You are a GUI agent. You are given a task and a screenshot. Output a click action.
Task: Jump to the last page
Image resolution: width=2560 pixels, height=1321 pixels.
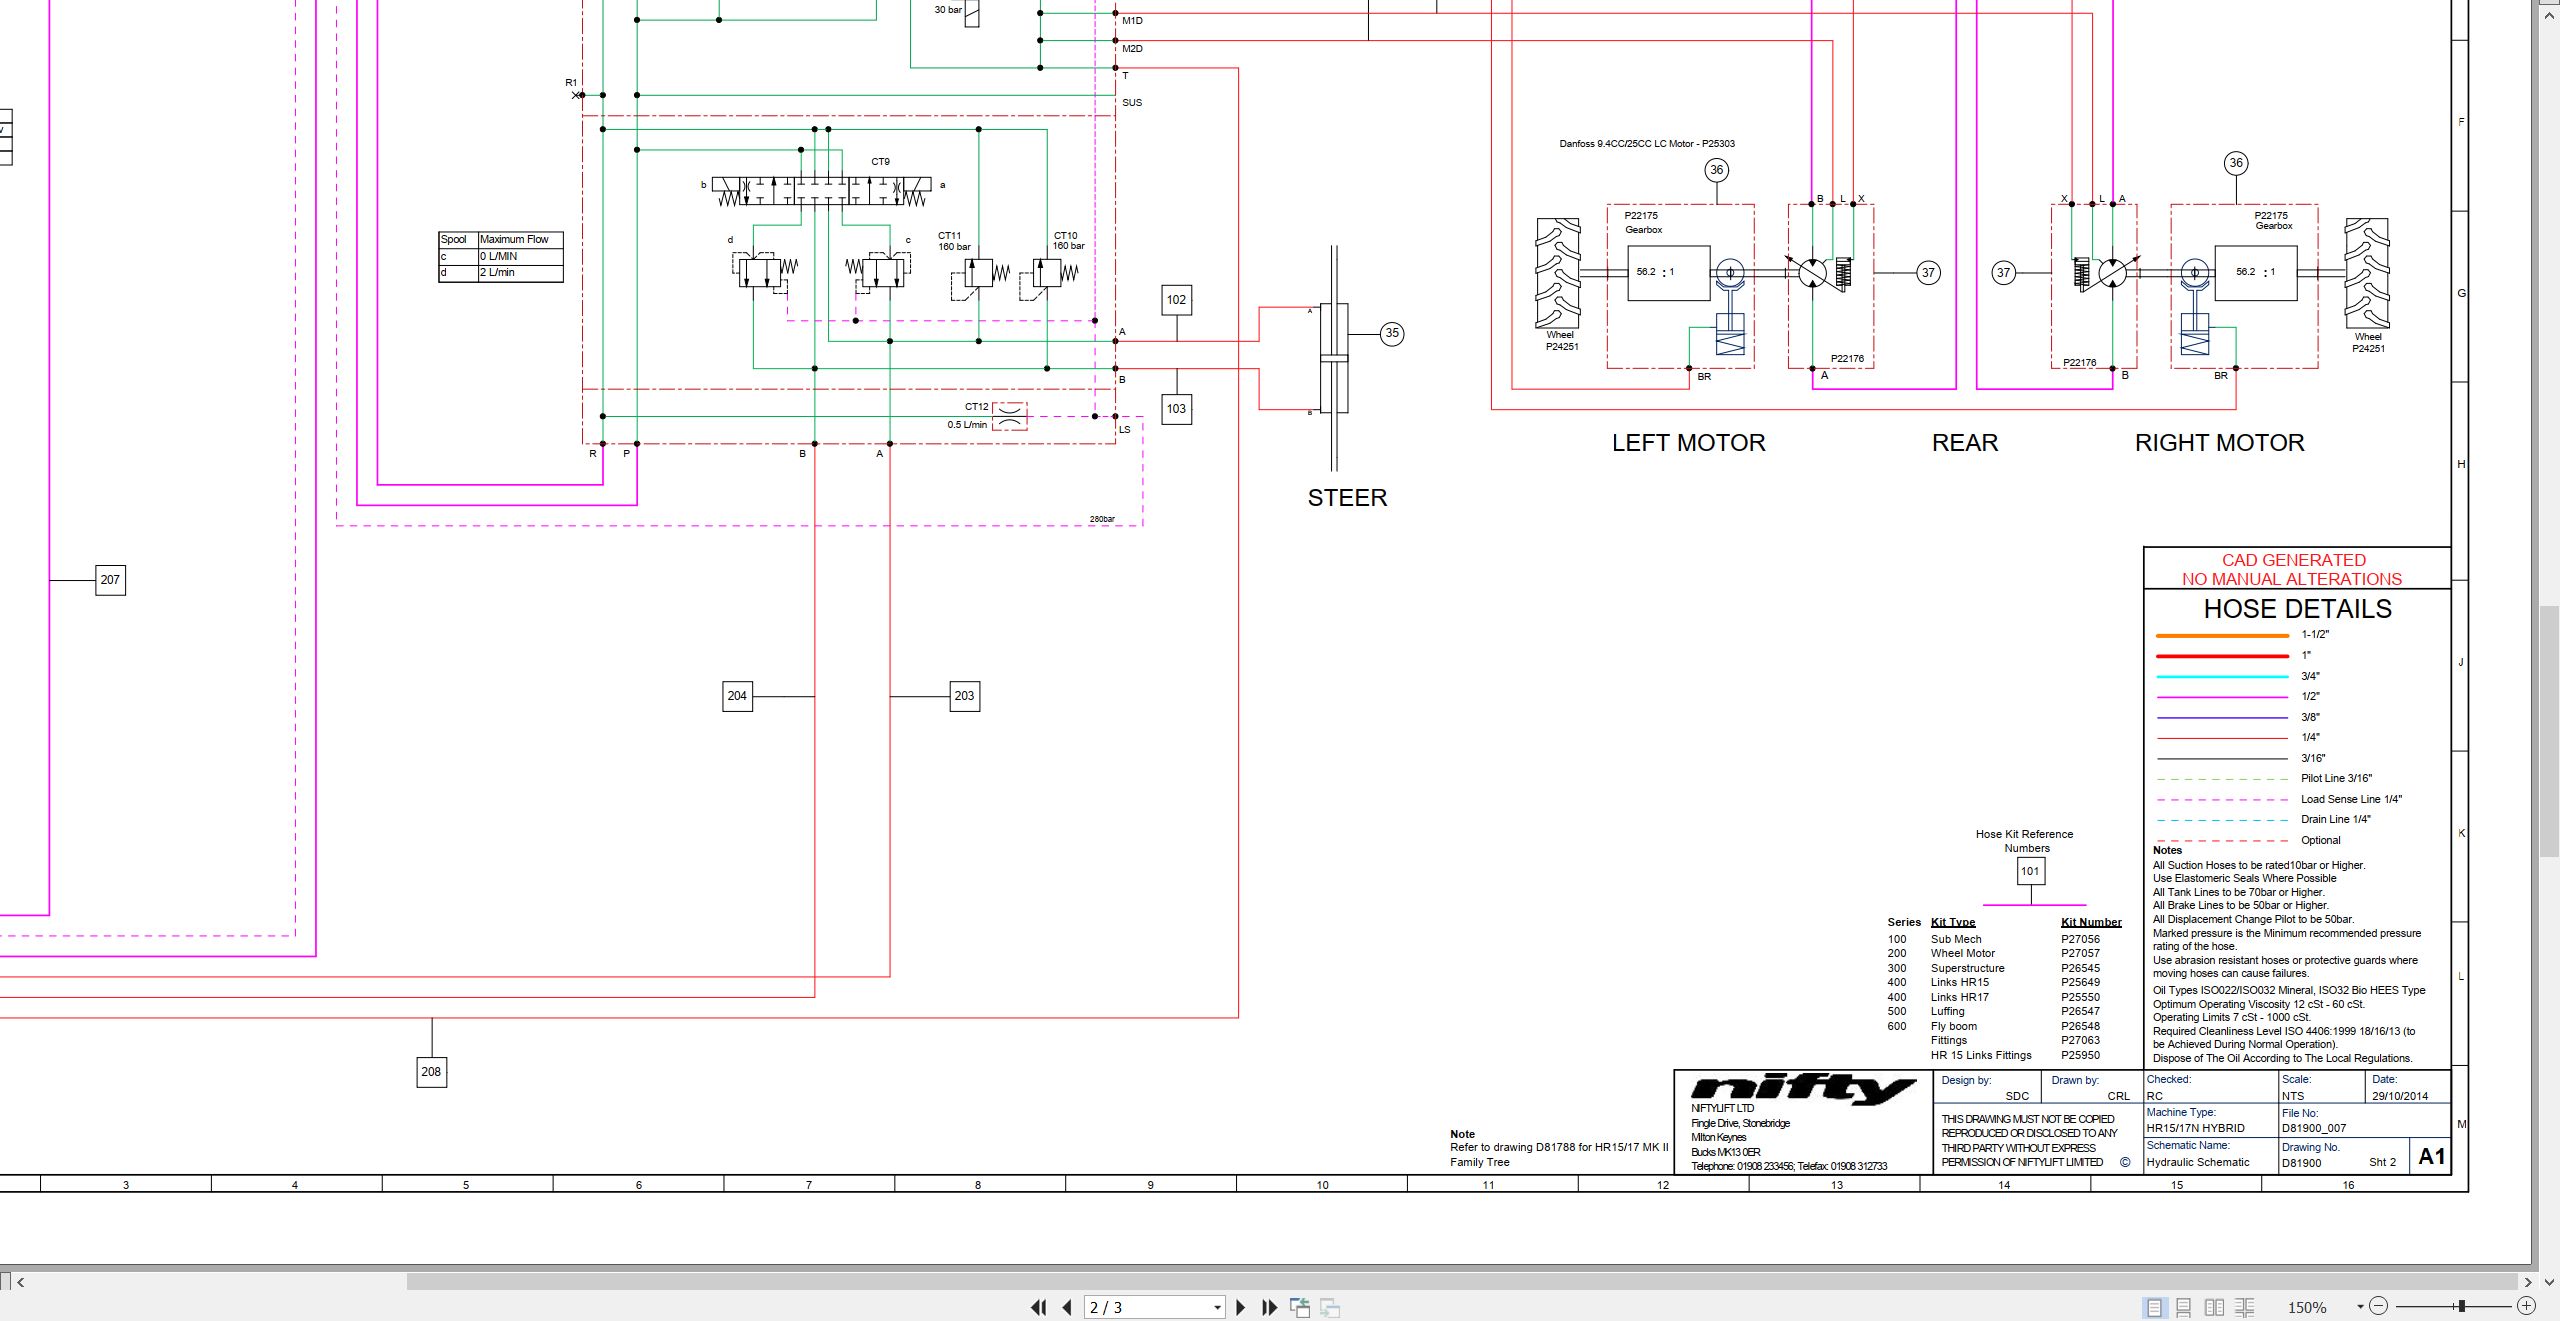[x=1270, y=1307]
